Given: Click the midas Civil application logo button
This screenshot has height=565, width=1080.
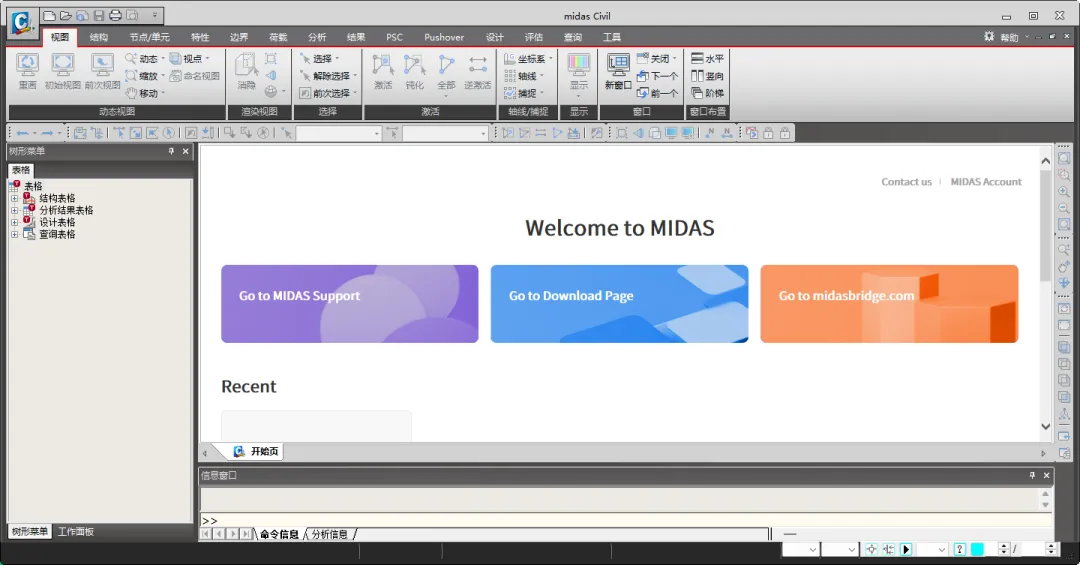Looking at the screenshot, I should click(21, 22).
